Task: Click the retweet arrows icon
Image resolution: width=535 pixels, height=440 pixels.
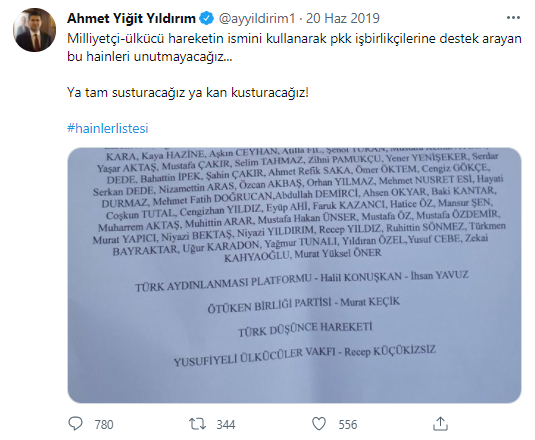Action: 198,424
